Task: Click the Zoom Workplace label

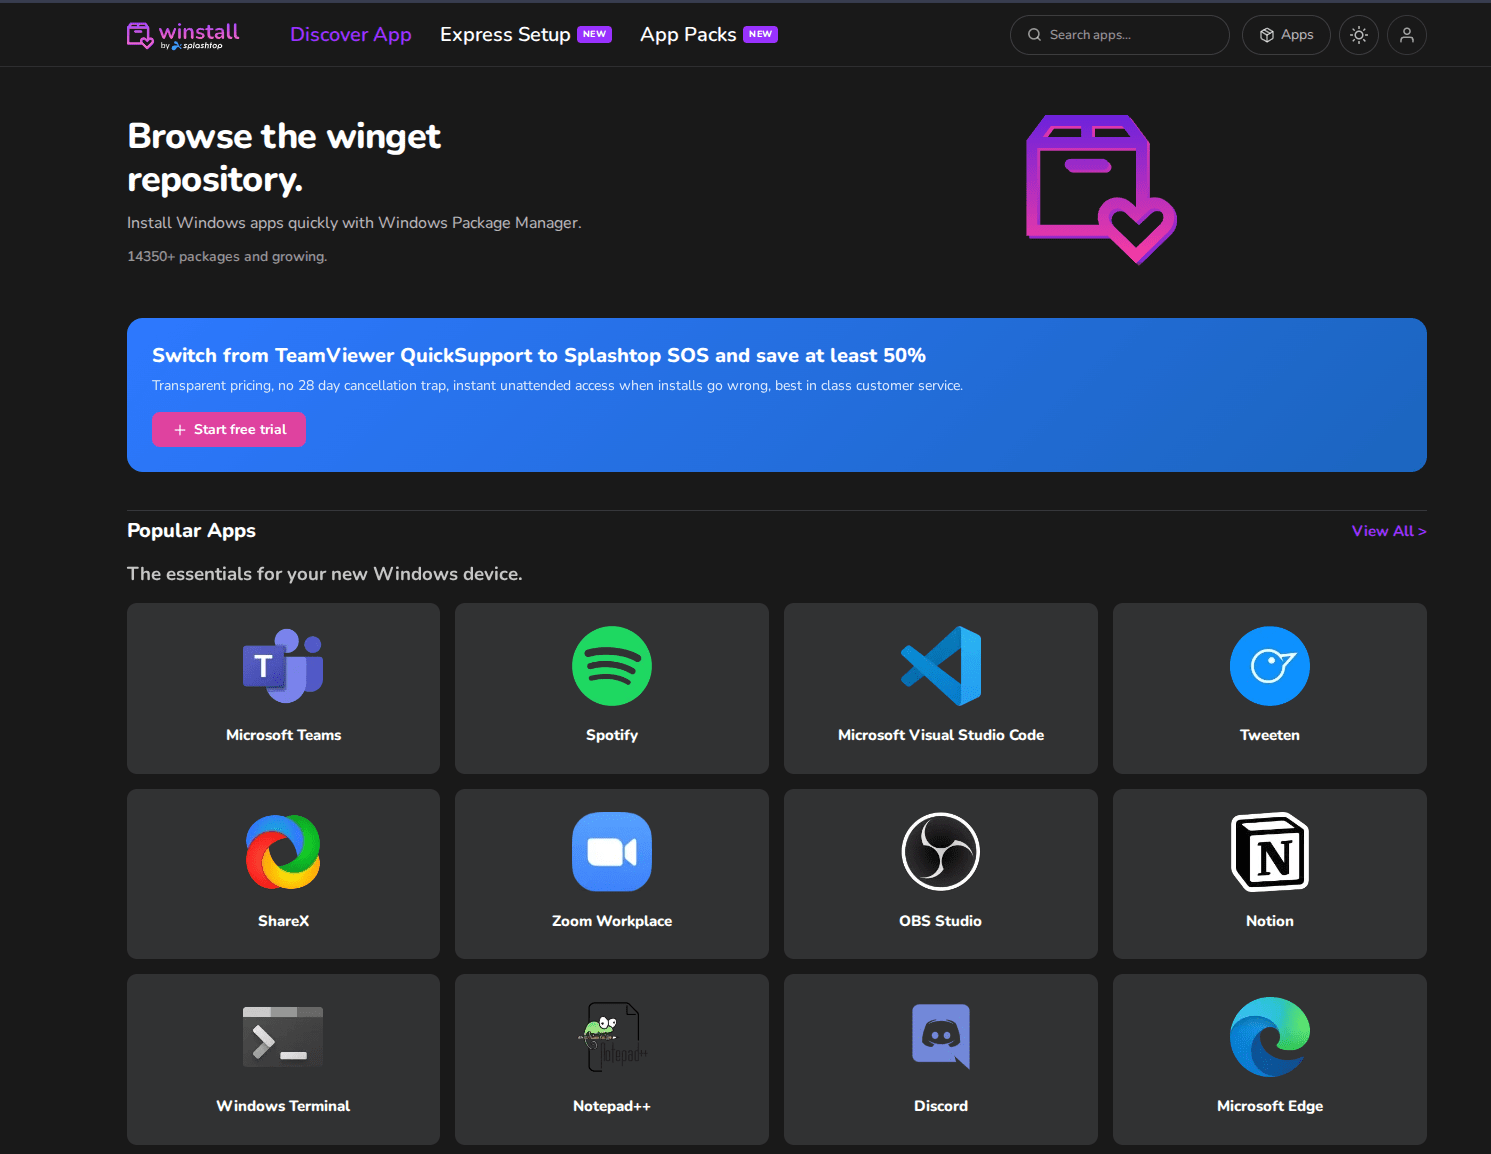Action: pyautogui.click(x=612, y=921)
